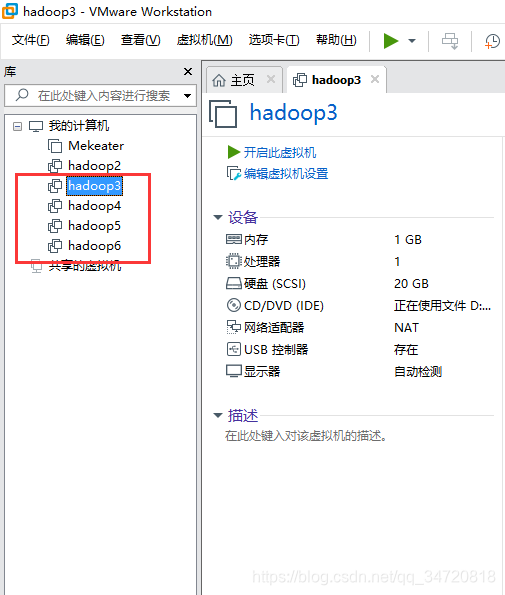505x595 pixels.
Task: Select hadoop4 in the library
Action: 94,206
